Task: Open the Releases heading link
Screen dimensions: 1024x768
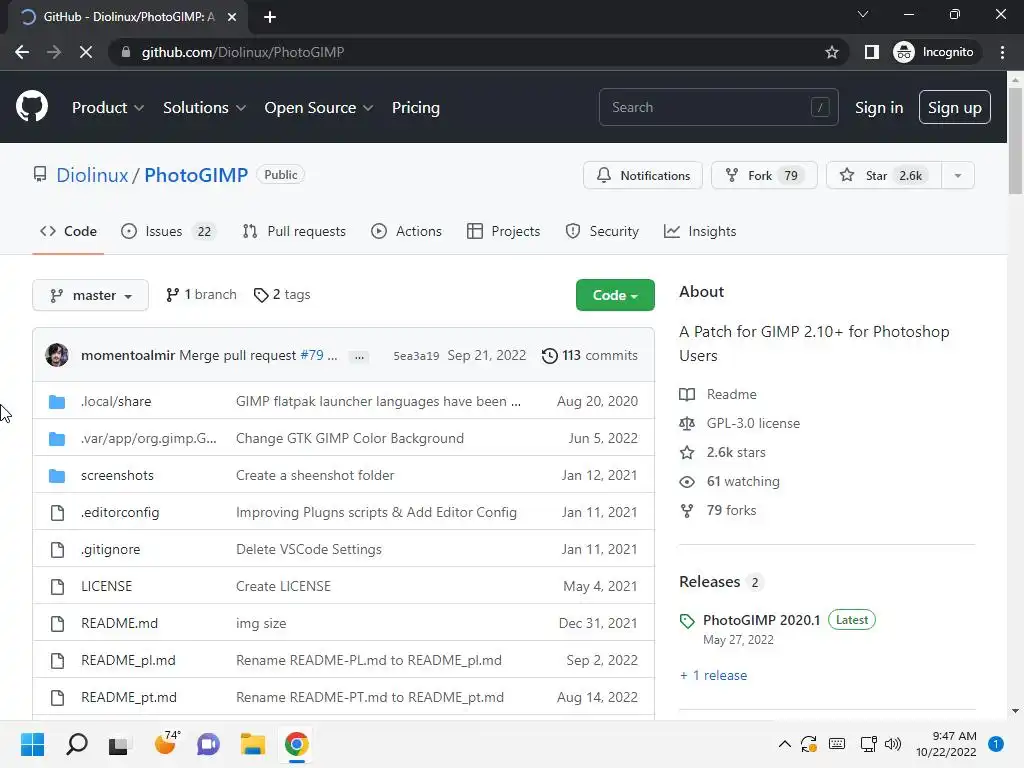Action: click(710, 582)
